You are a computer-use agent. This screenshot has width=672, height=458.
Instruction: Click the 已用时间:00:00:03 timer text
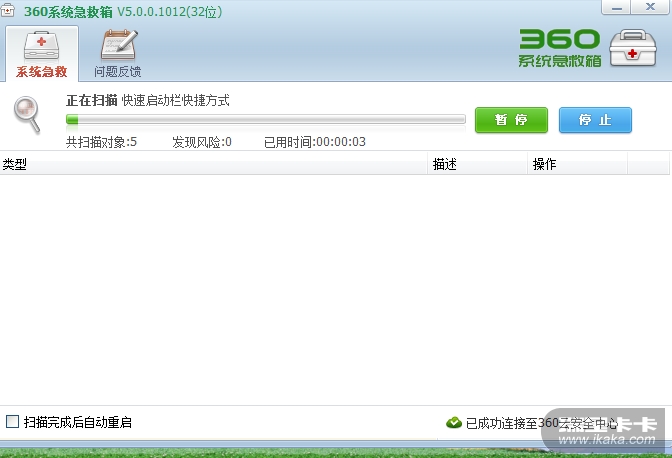pyautogui.click(x=315, y=142)
